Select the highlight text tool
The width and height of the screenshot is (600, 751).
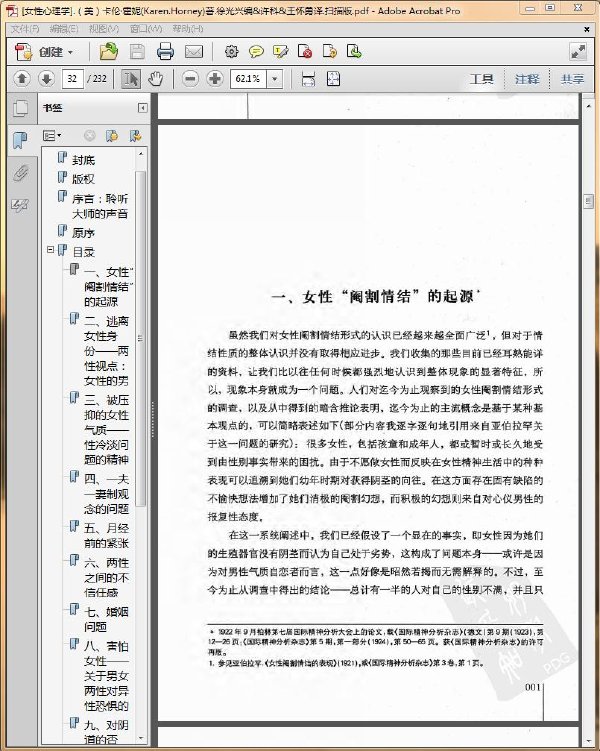click(280, 51)
